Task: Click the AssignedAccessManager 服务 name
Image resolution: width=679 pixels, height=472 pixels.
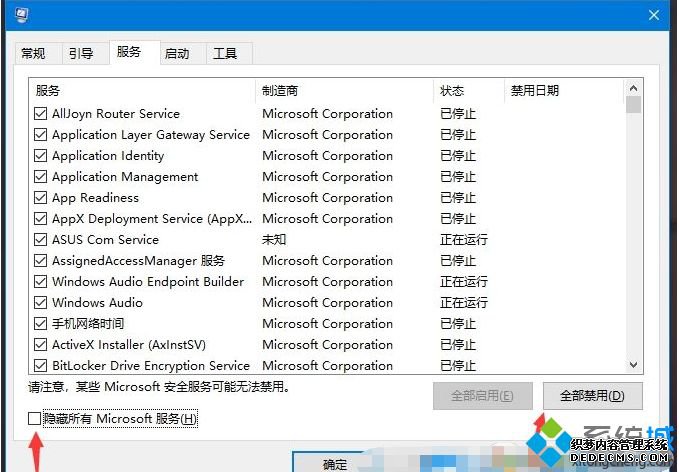Action: click(x=139, y=261)
